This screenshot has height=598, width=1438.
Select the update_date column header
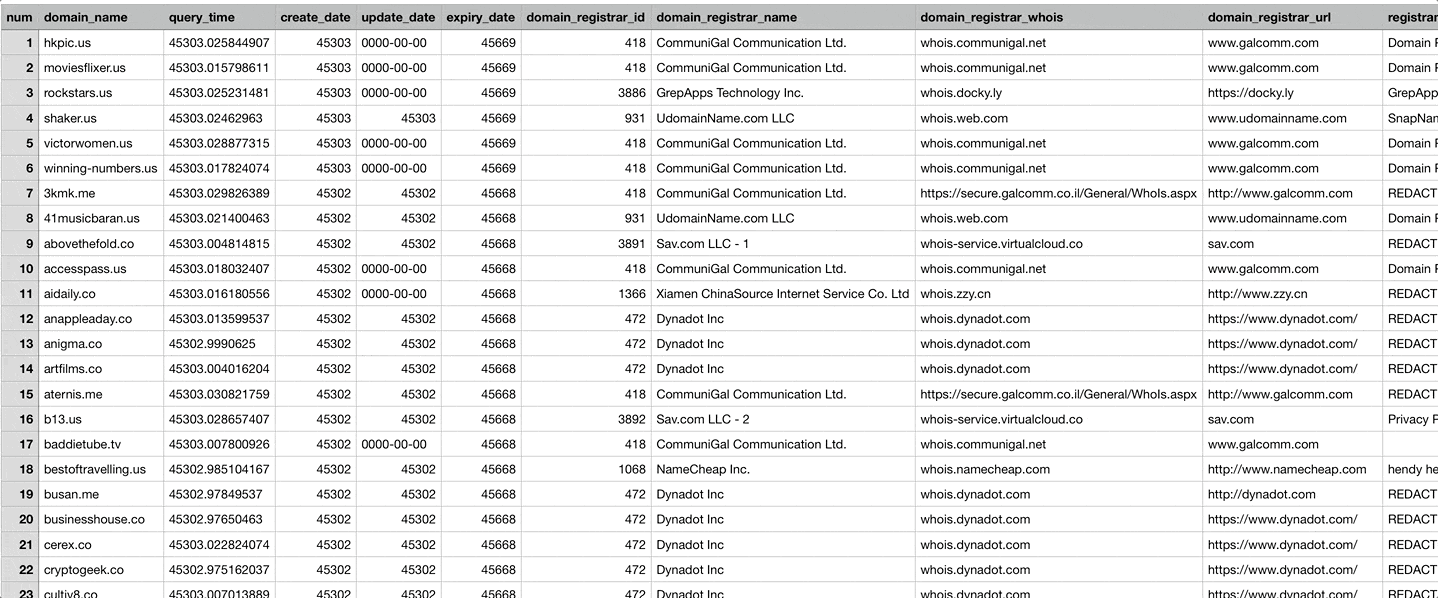coord(397,18)
